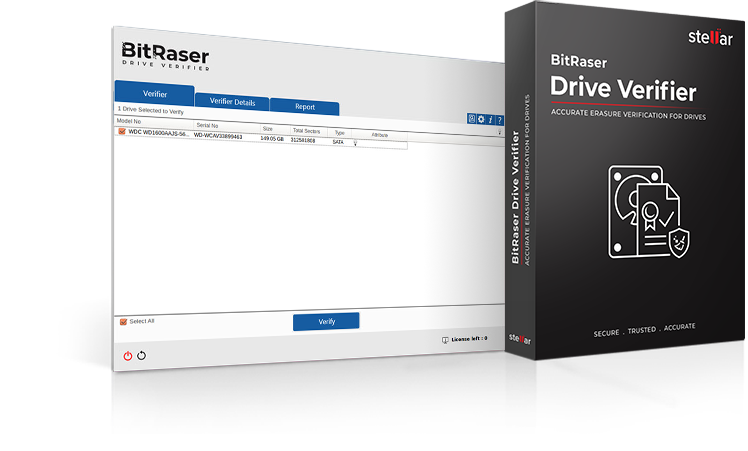Toggle the Select All checkbox
The image size is (748, 451).
[124, 322]
